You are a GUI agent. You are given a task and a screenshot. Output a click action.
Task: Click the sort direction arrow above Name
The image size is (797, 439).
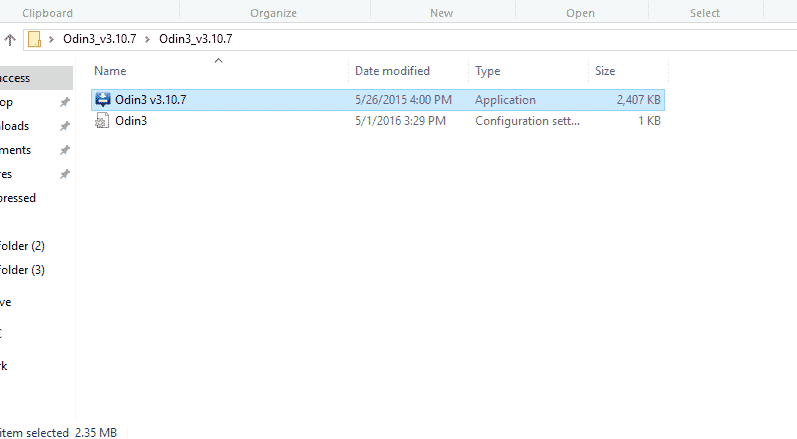219,60
